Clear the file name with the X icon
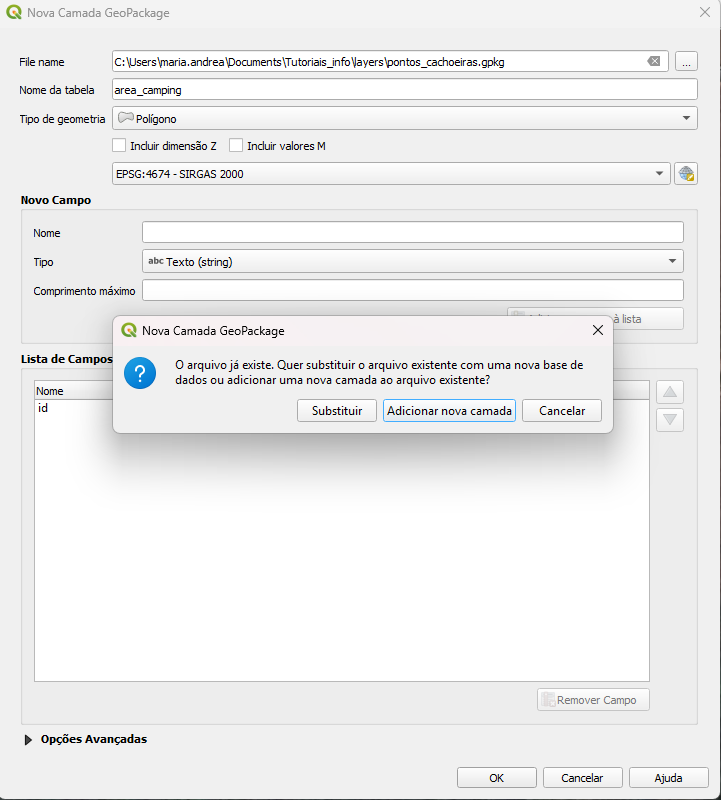 pos(654,62)
